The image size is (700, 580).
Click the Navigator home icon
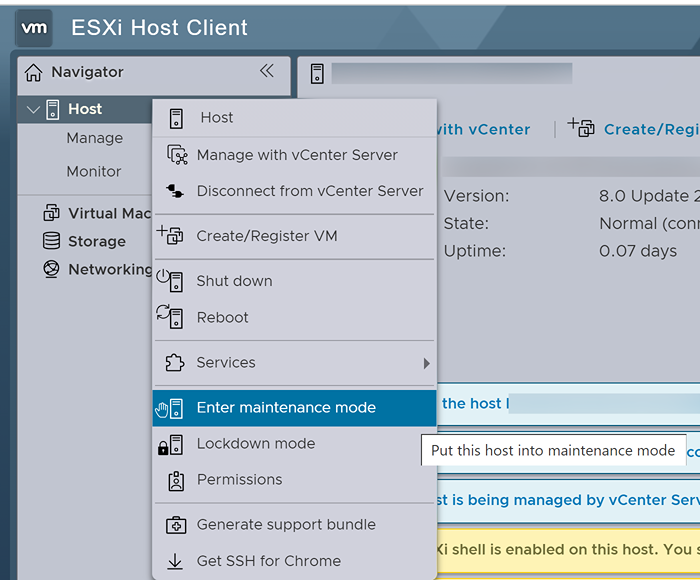34,72
